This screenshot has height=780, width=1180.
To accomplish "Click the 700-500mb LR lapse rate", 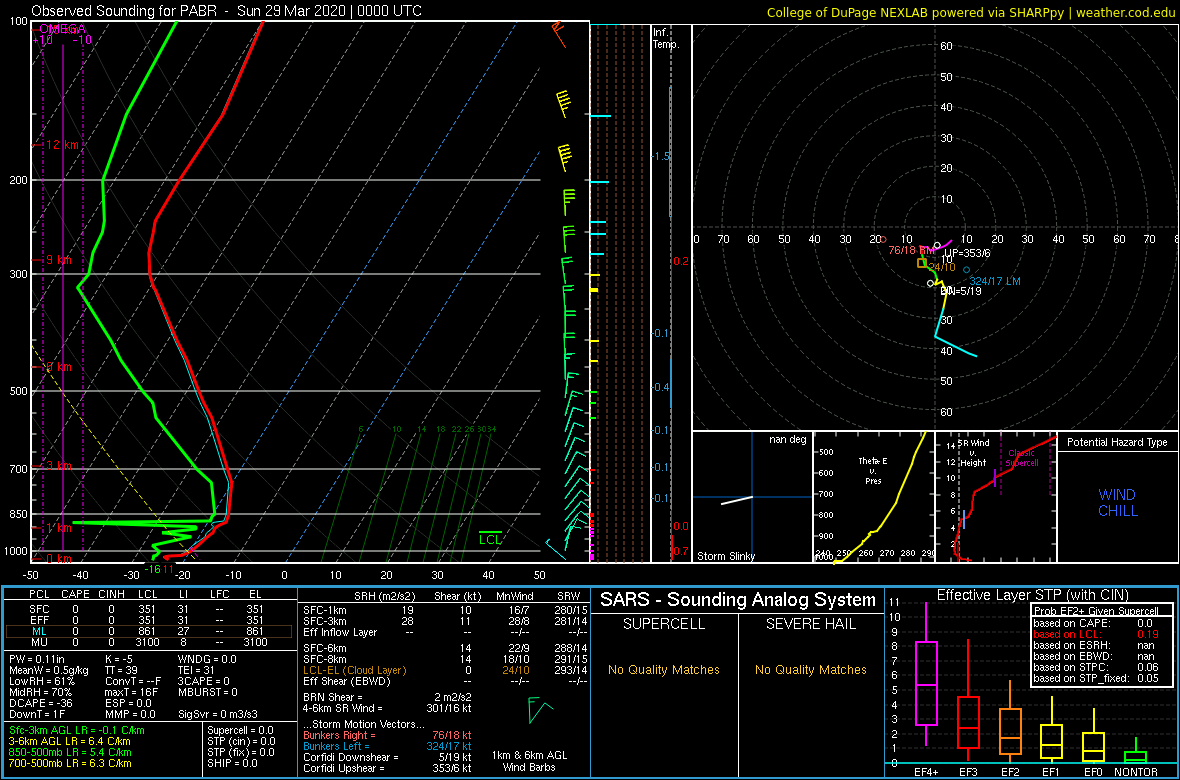I will pyautogui.click(x=72, y=762).
